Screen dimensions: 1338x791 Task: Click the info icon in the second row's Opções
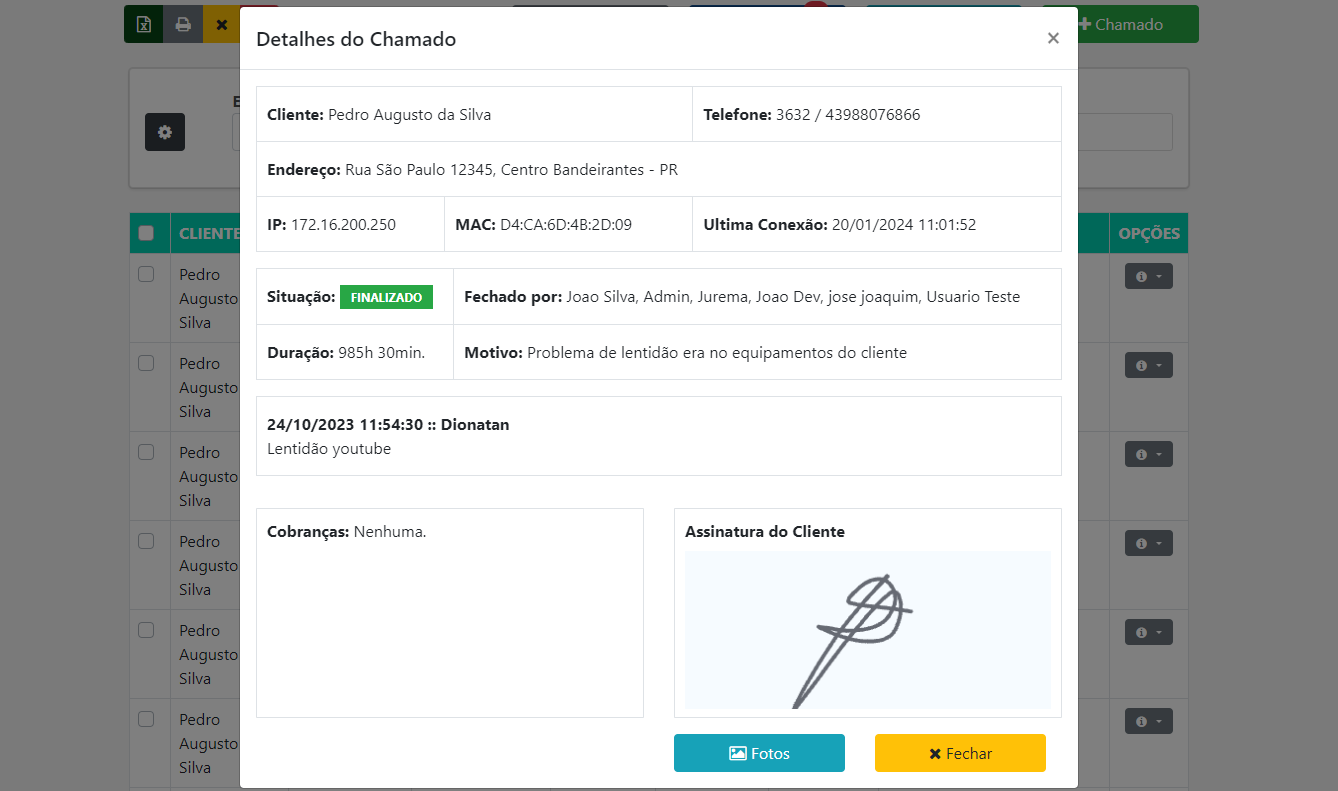tap(1143, 364)
